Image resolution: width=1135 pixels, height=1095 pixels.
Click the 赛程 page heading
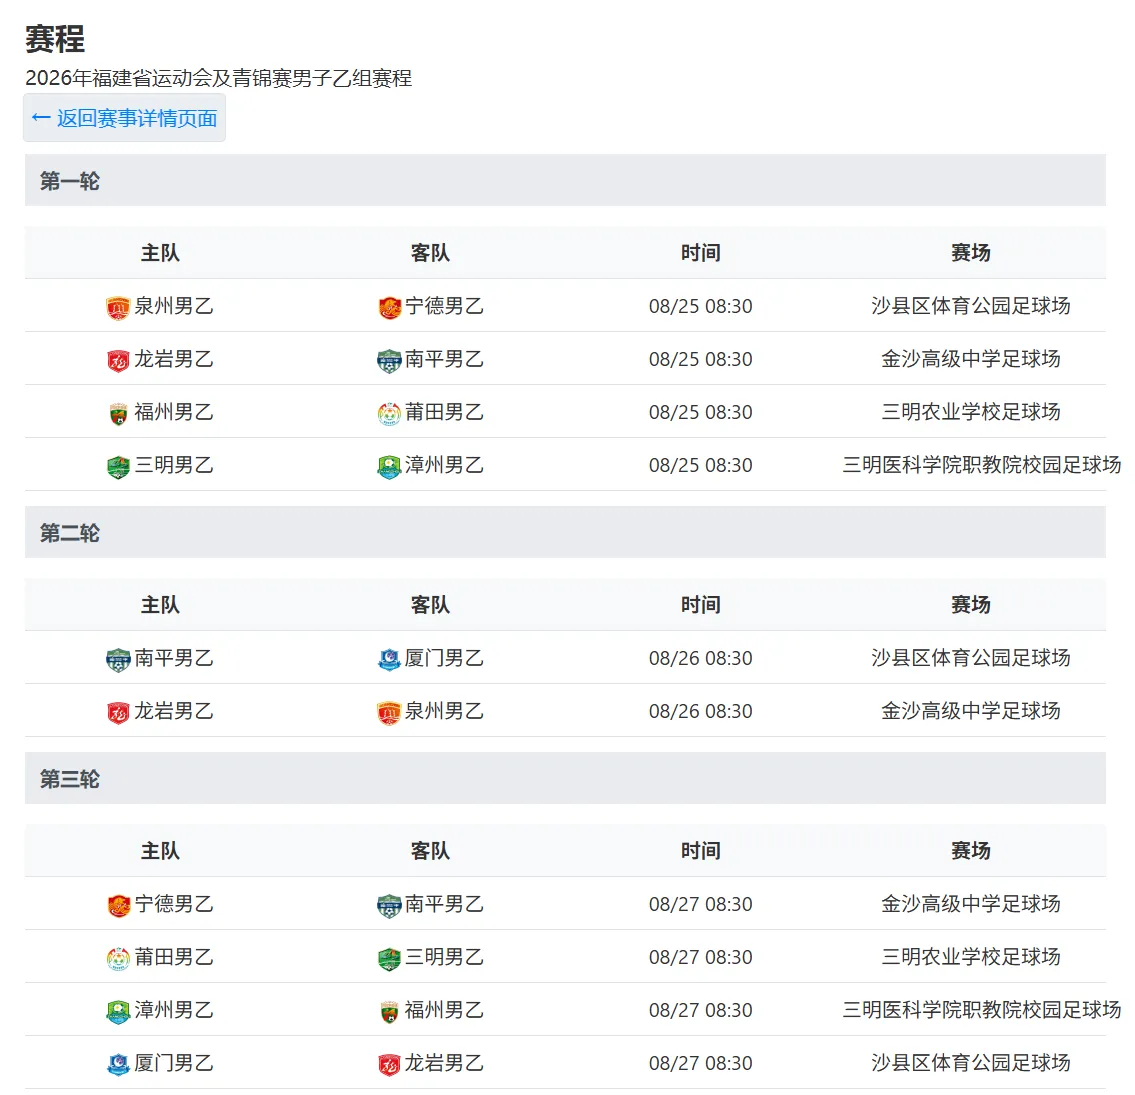[x=55, y=38]
